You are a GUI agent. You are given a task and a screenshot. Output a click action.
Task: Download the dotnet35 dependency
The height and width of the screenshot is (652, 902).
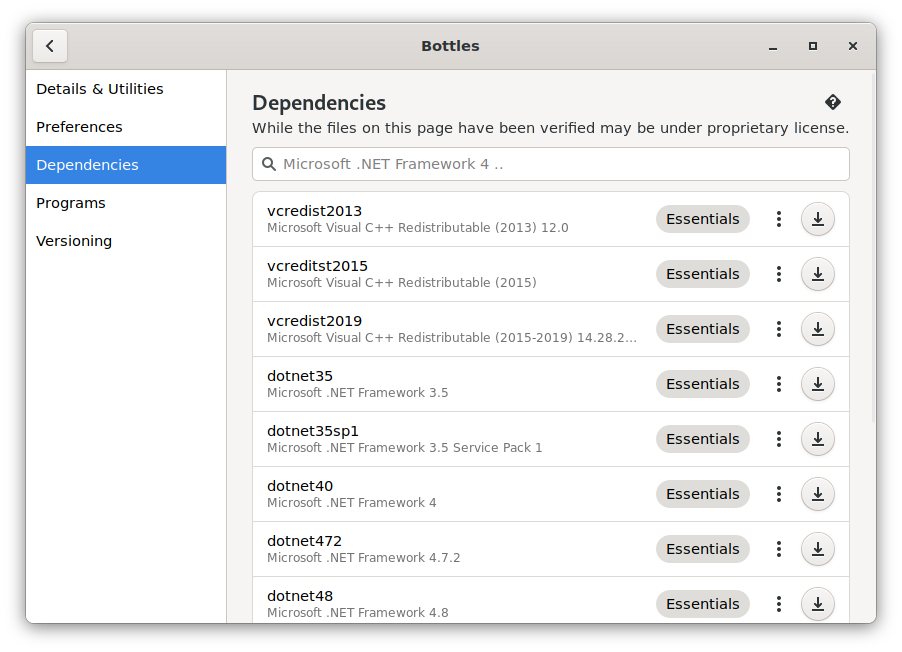coord(817,383)
